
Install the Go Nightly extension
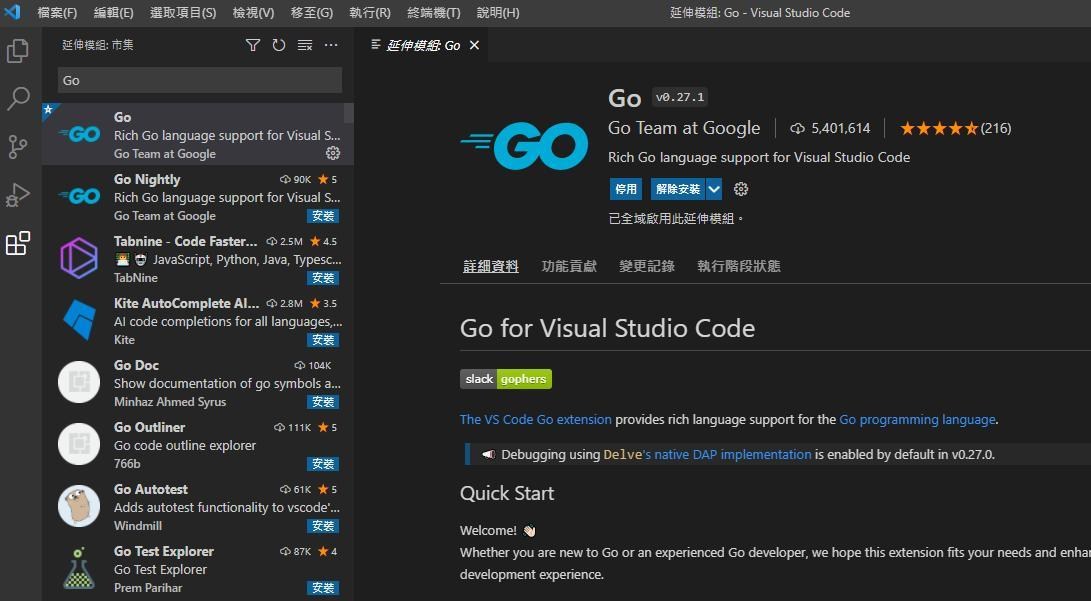323,216
